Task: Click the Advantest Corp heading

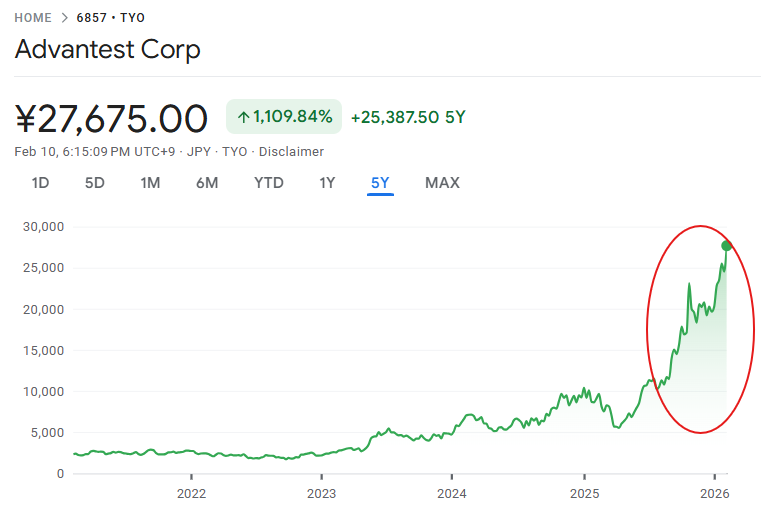Action: pos(107,49)
